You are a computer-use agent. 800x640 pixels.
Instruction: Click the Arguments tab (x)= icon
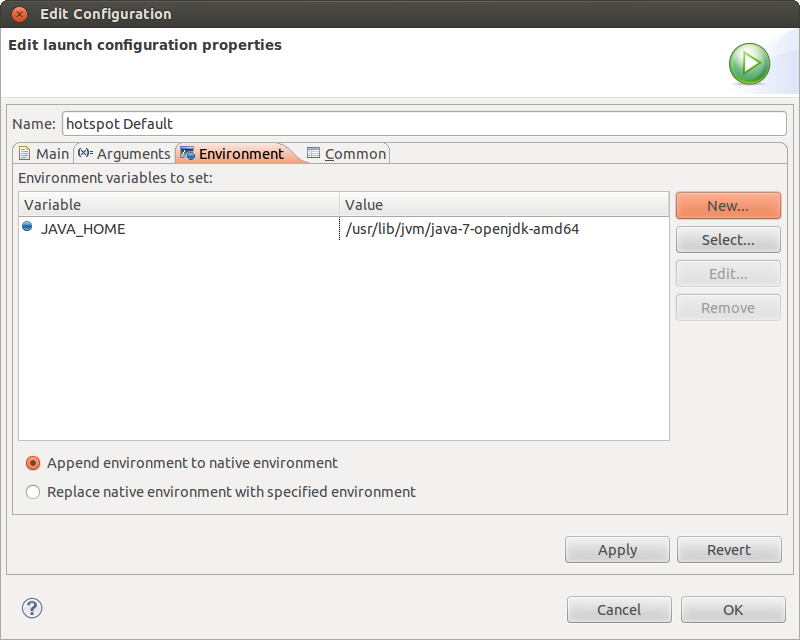(85, 153)
